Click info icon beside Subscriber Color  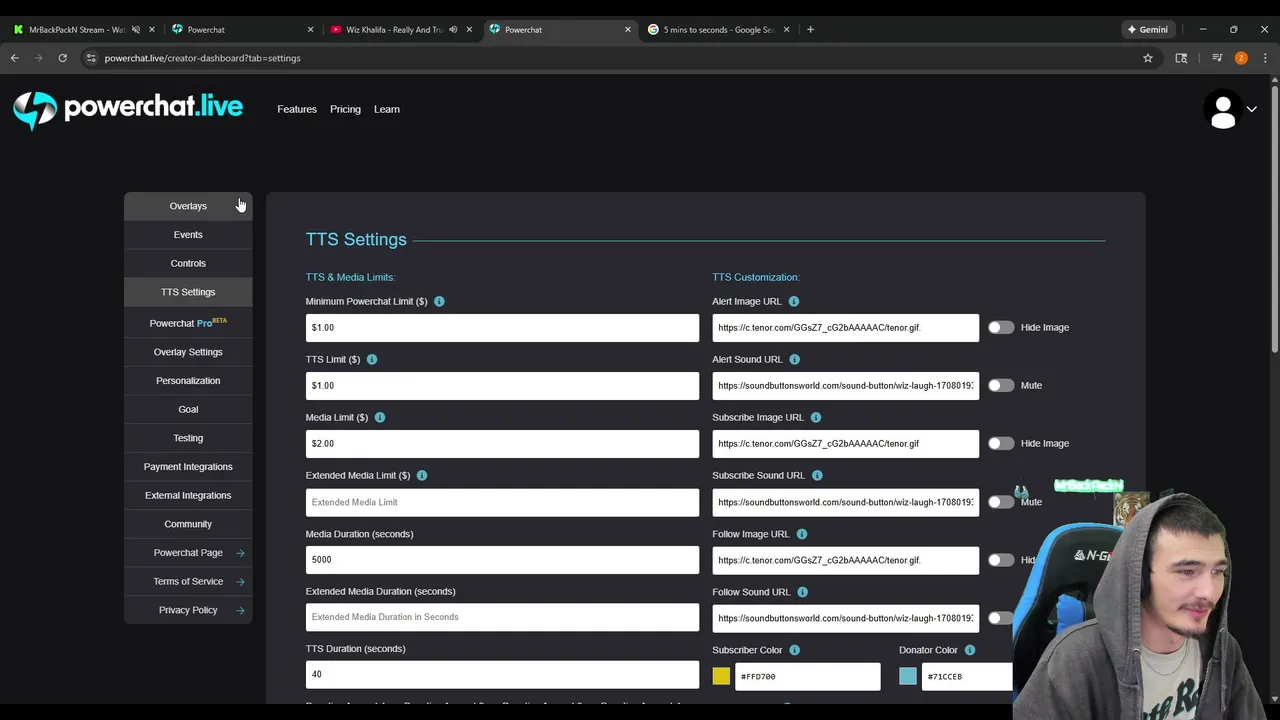795,650
